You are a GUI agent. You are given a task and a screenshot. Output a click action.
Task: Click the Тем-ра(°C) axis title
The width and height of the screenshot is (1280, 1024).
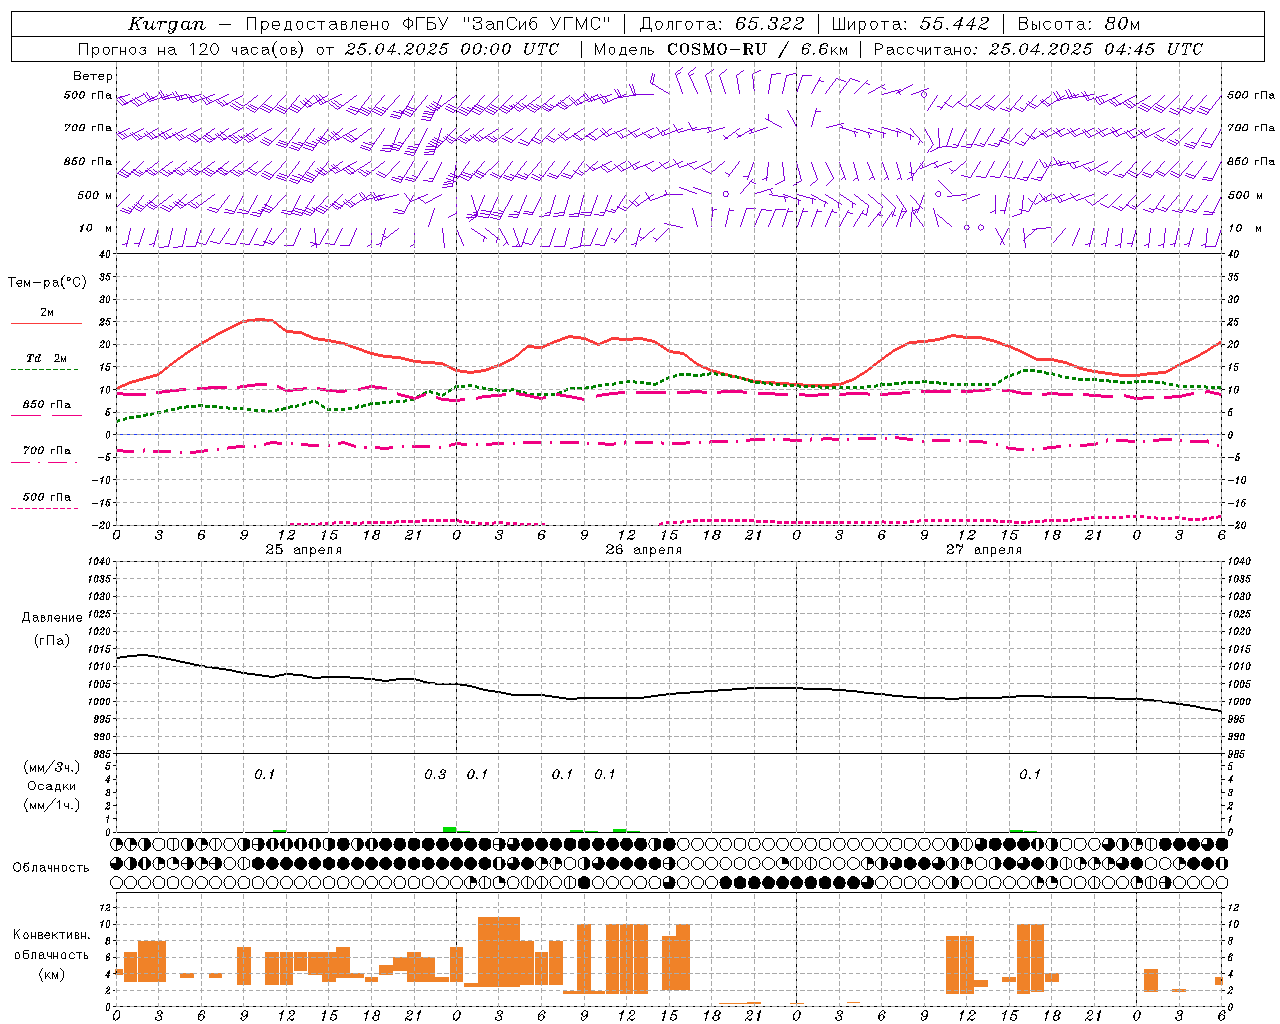tap(47, 283)
